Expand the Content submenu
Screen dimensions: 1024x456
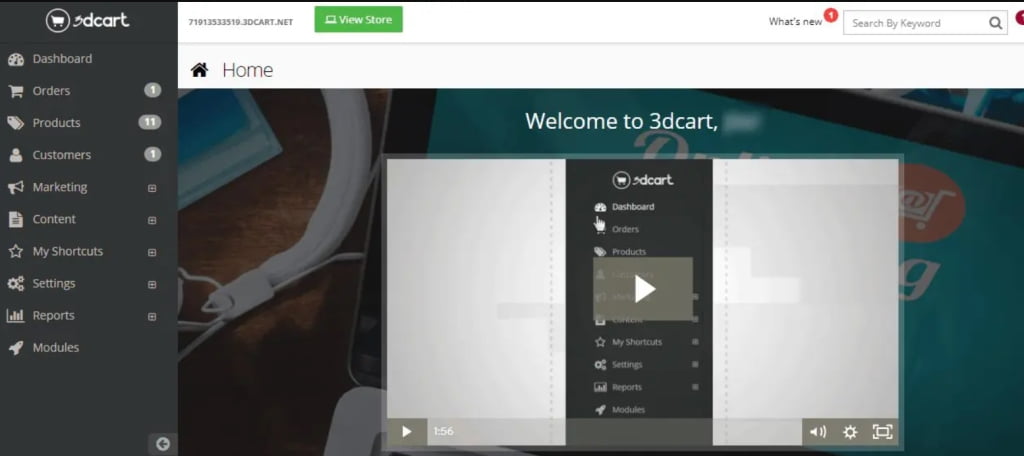coord(152,220)
